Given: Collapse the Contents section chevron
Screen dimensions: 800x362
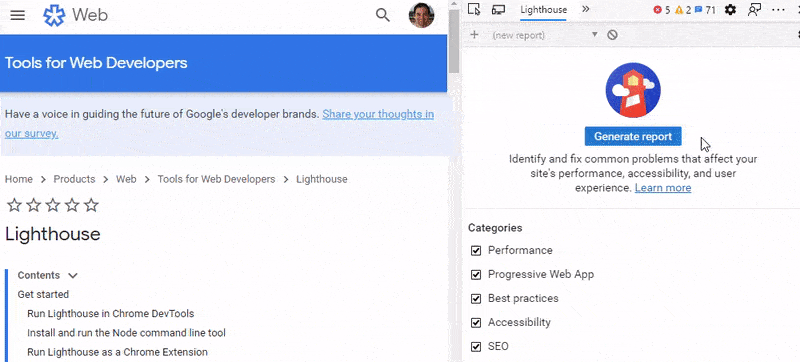Looking at the screenshot, I should point(72,276).
